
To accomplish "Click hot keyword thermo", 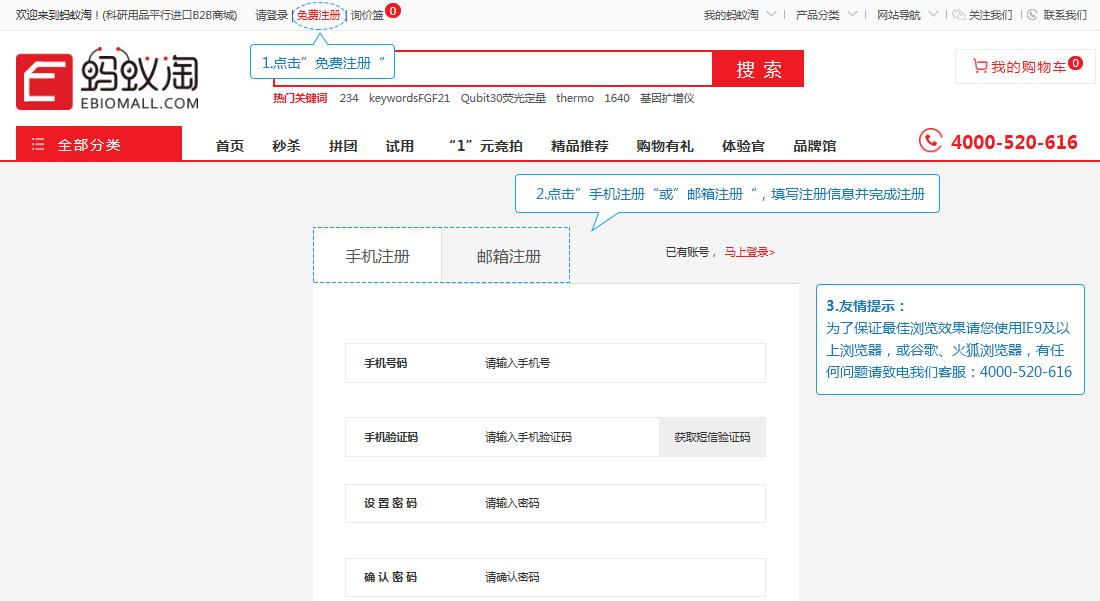I will coord(575,98).
